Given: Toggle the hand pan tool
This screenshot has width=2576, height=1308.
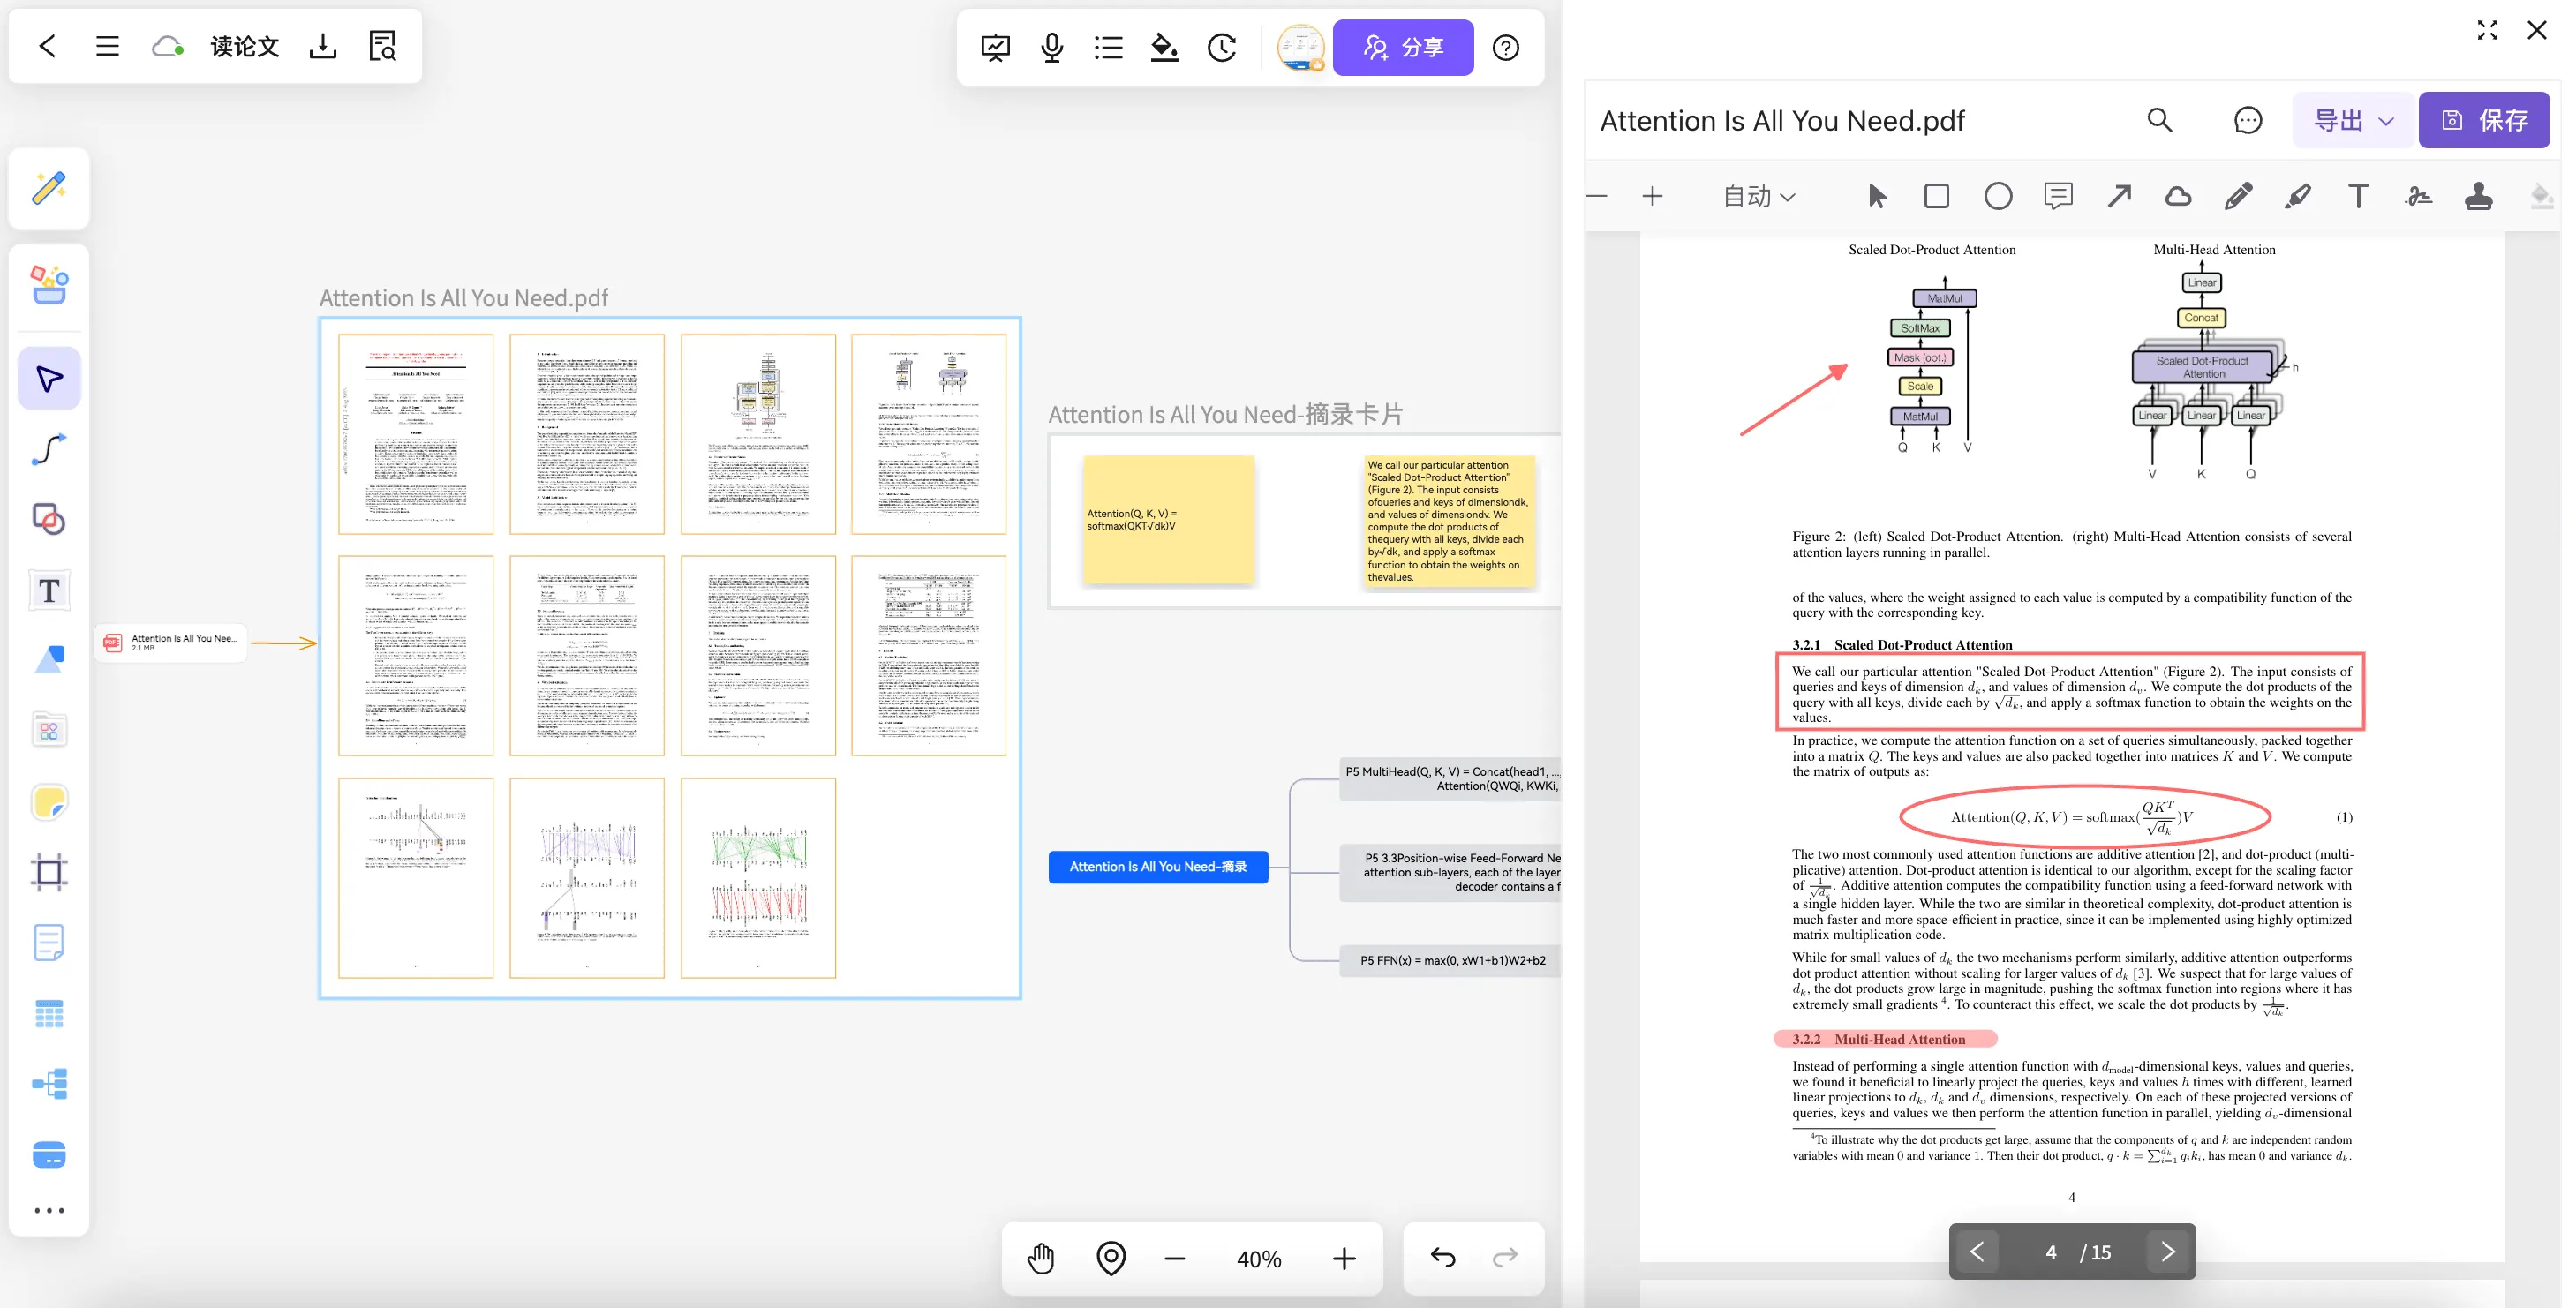Looking at the screenshot, I should 1040,1258.
